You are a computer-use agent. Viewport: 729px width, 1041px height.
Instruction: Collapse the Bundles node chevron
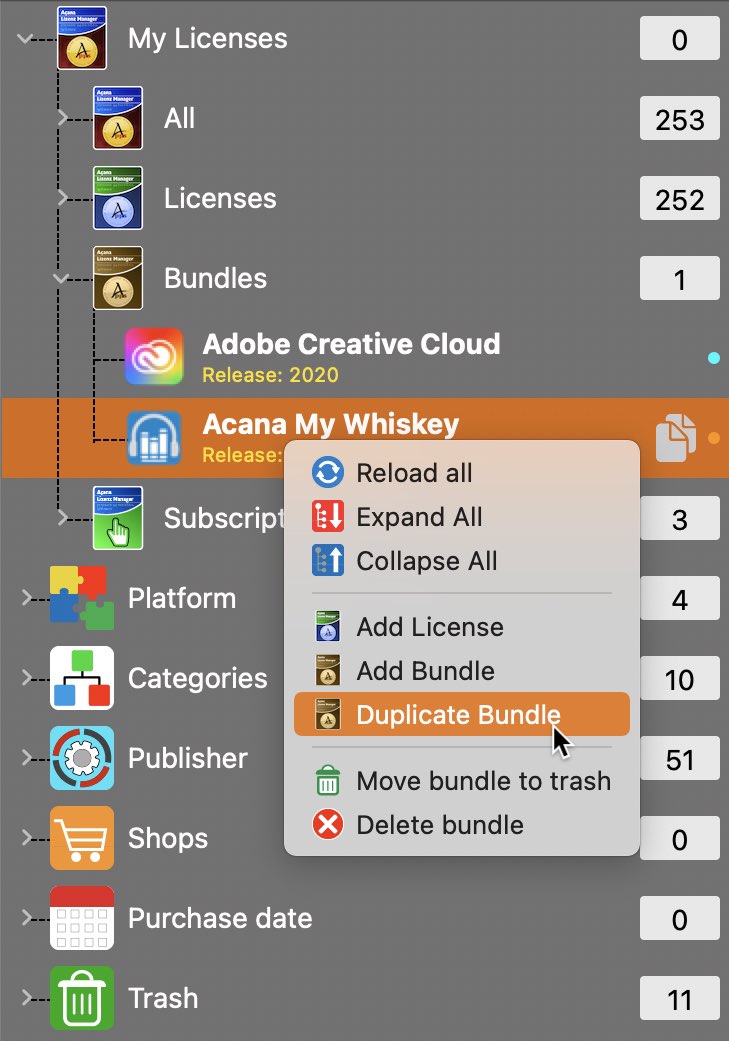pyautogui.click(x=61, y=279)
